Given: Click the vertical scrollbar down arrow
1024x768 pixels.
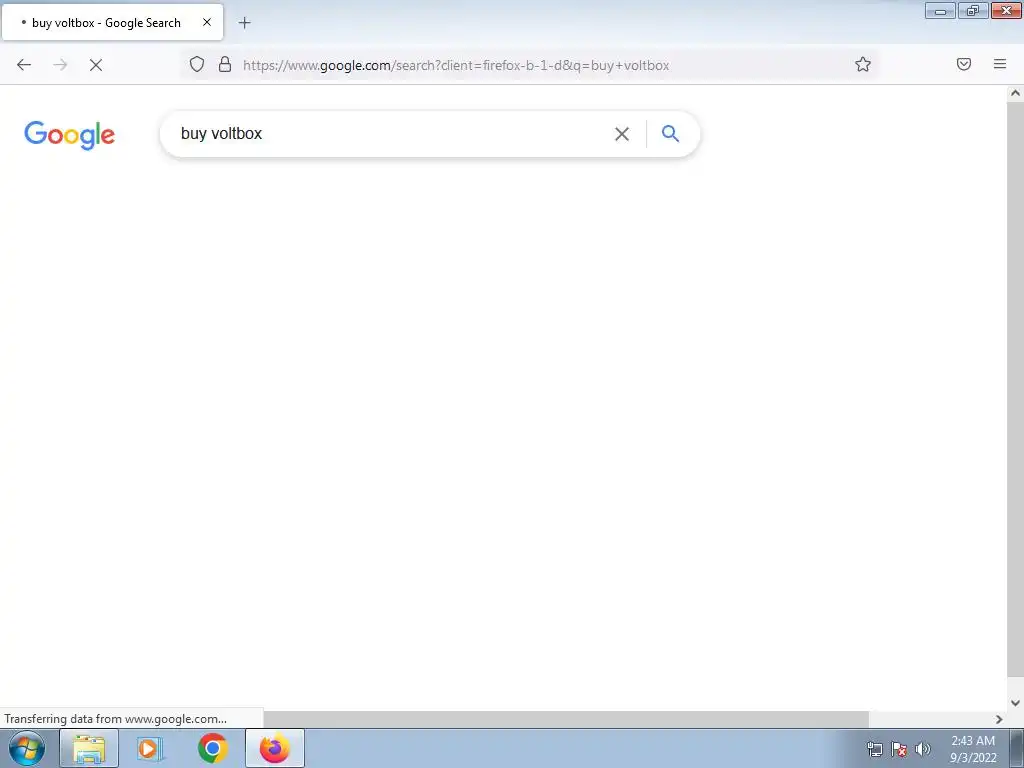Looking at the screenshot, I should pos(1015,703).
